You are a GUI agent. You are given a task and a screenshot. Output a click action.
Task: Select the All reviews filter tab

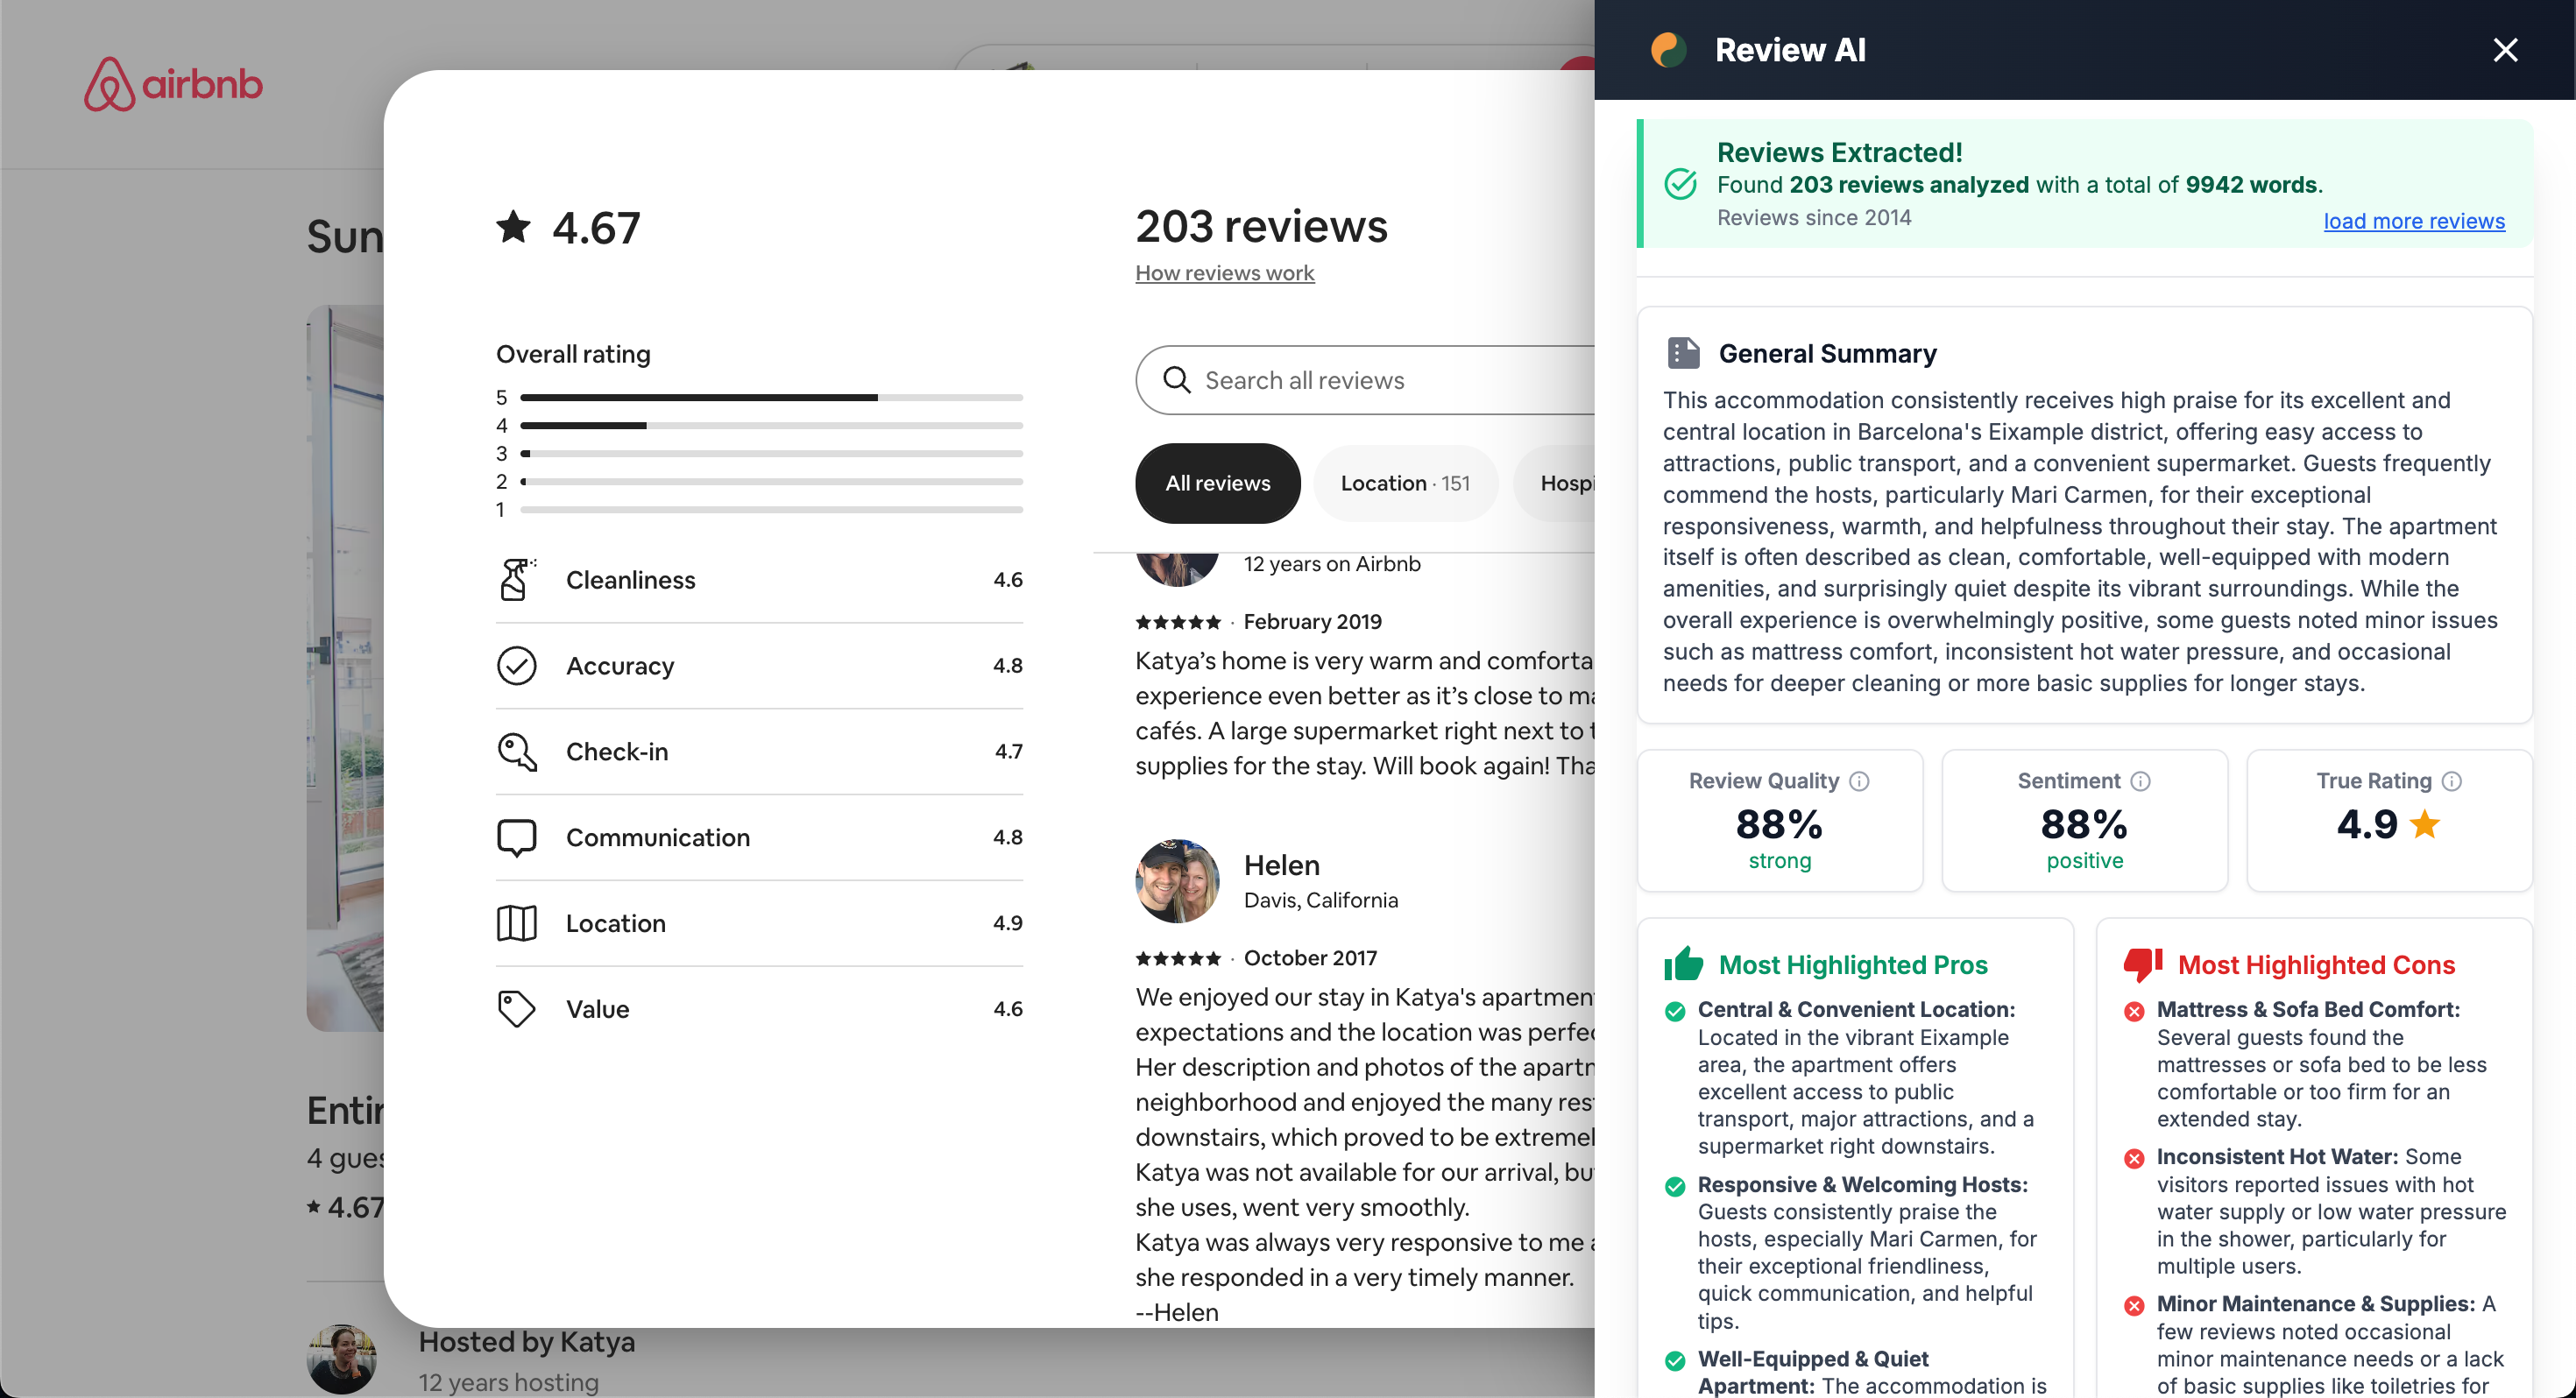pos(1217,483)
